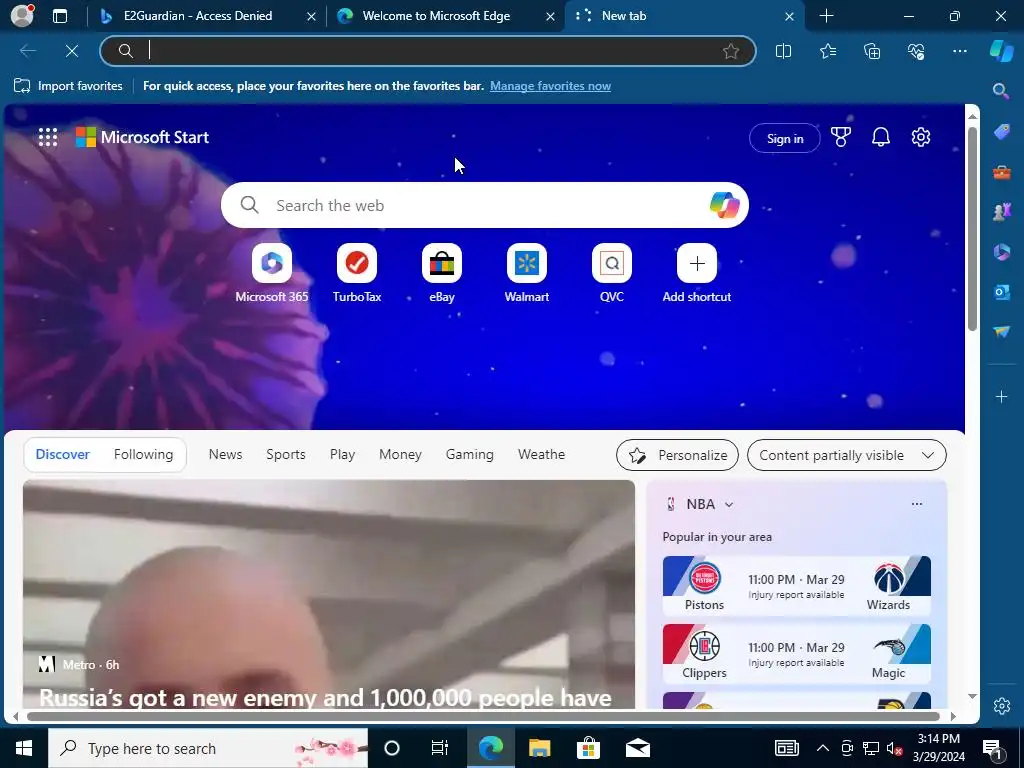Open the TurboTax shortcut
Image resolution: width=1024 pixels, height=768 pixels.
pos(357,274)
